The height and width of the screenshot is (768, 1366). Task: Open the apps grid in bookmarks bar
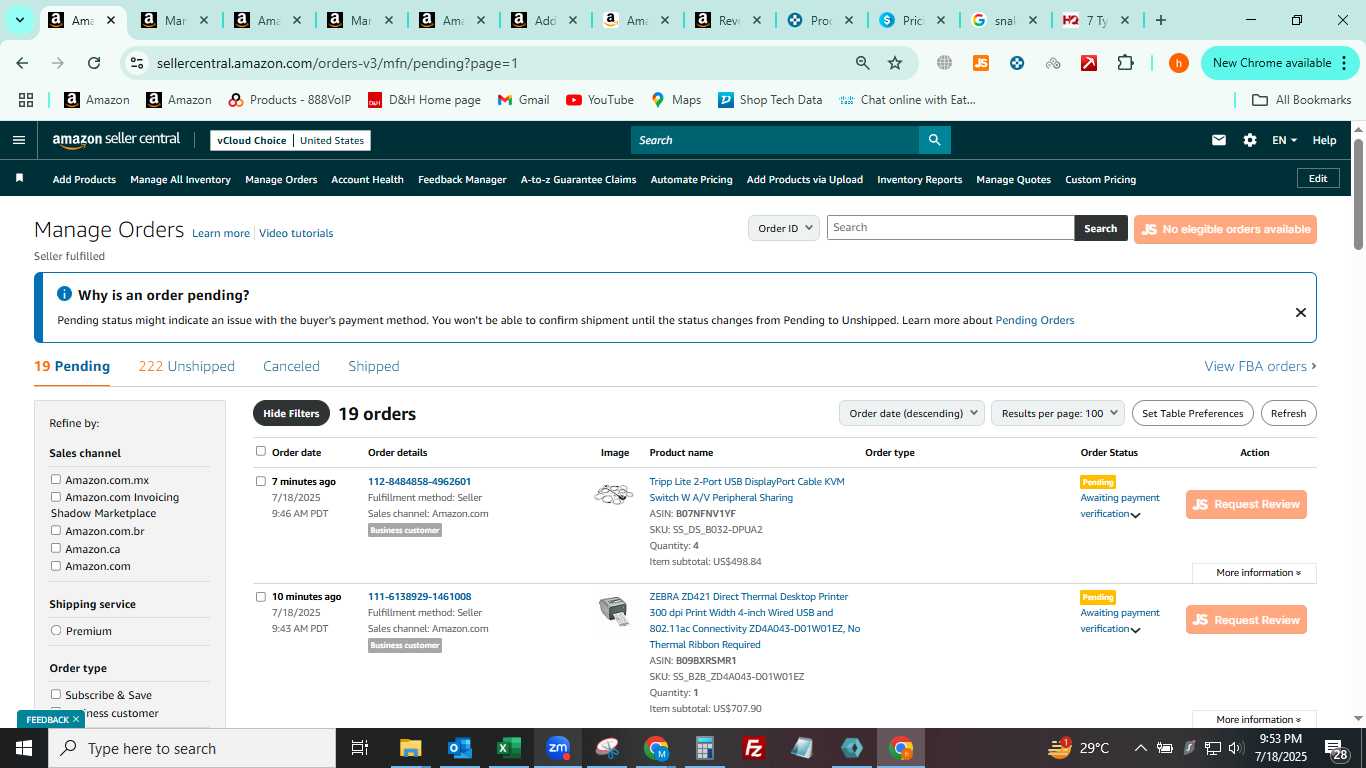coord(26,100)
